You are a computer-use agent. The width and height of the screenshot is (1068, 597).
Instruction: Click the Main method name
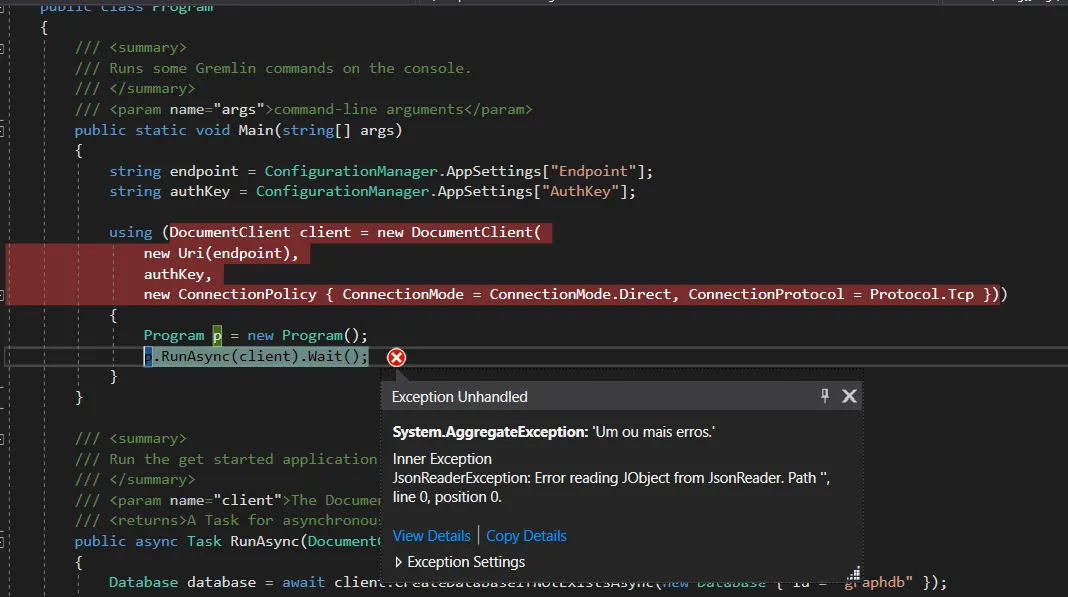[x=255, y=130]
